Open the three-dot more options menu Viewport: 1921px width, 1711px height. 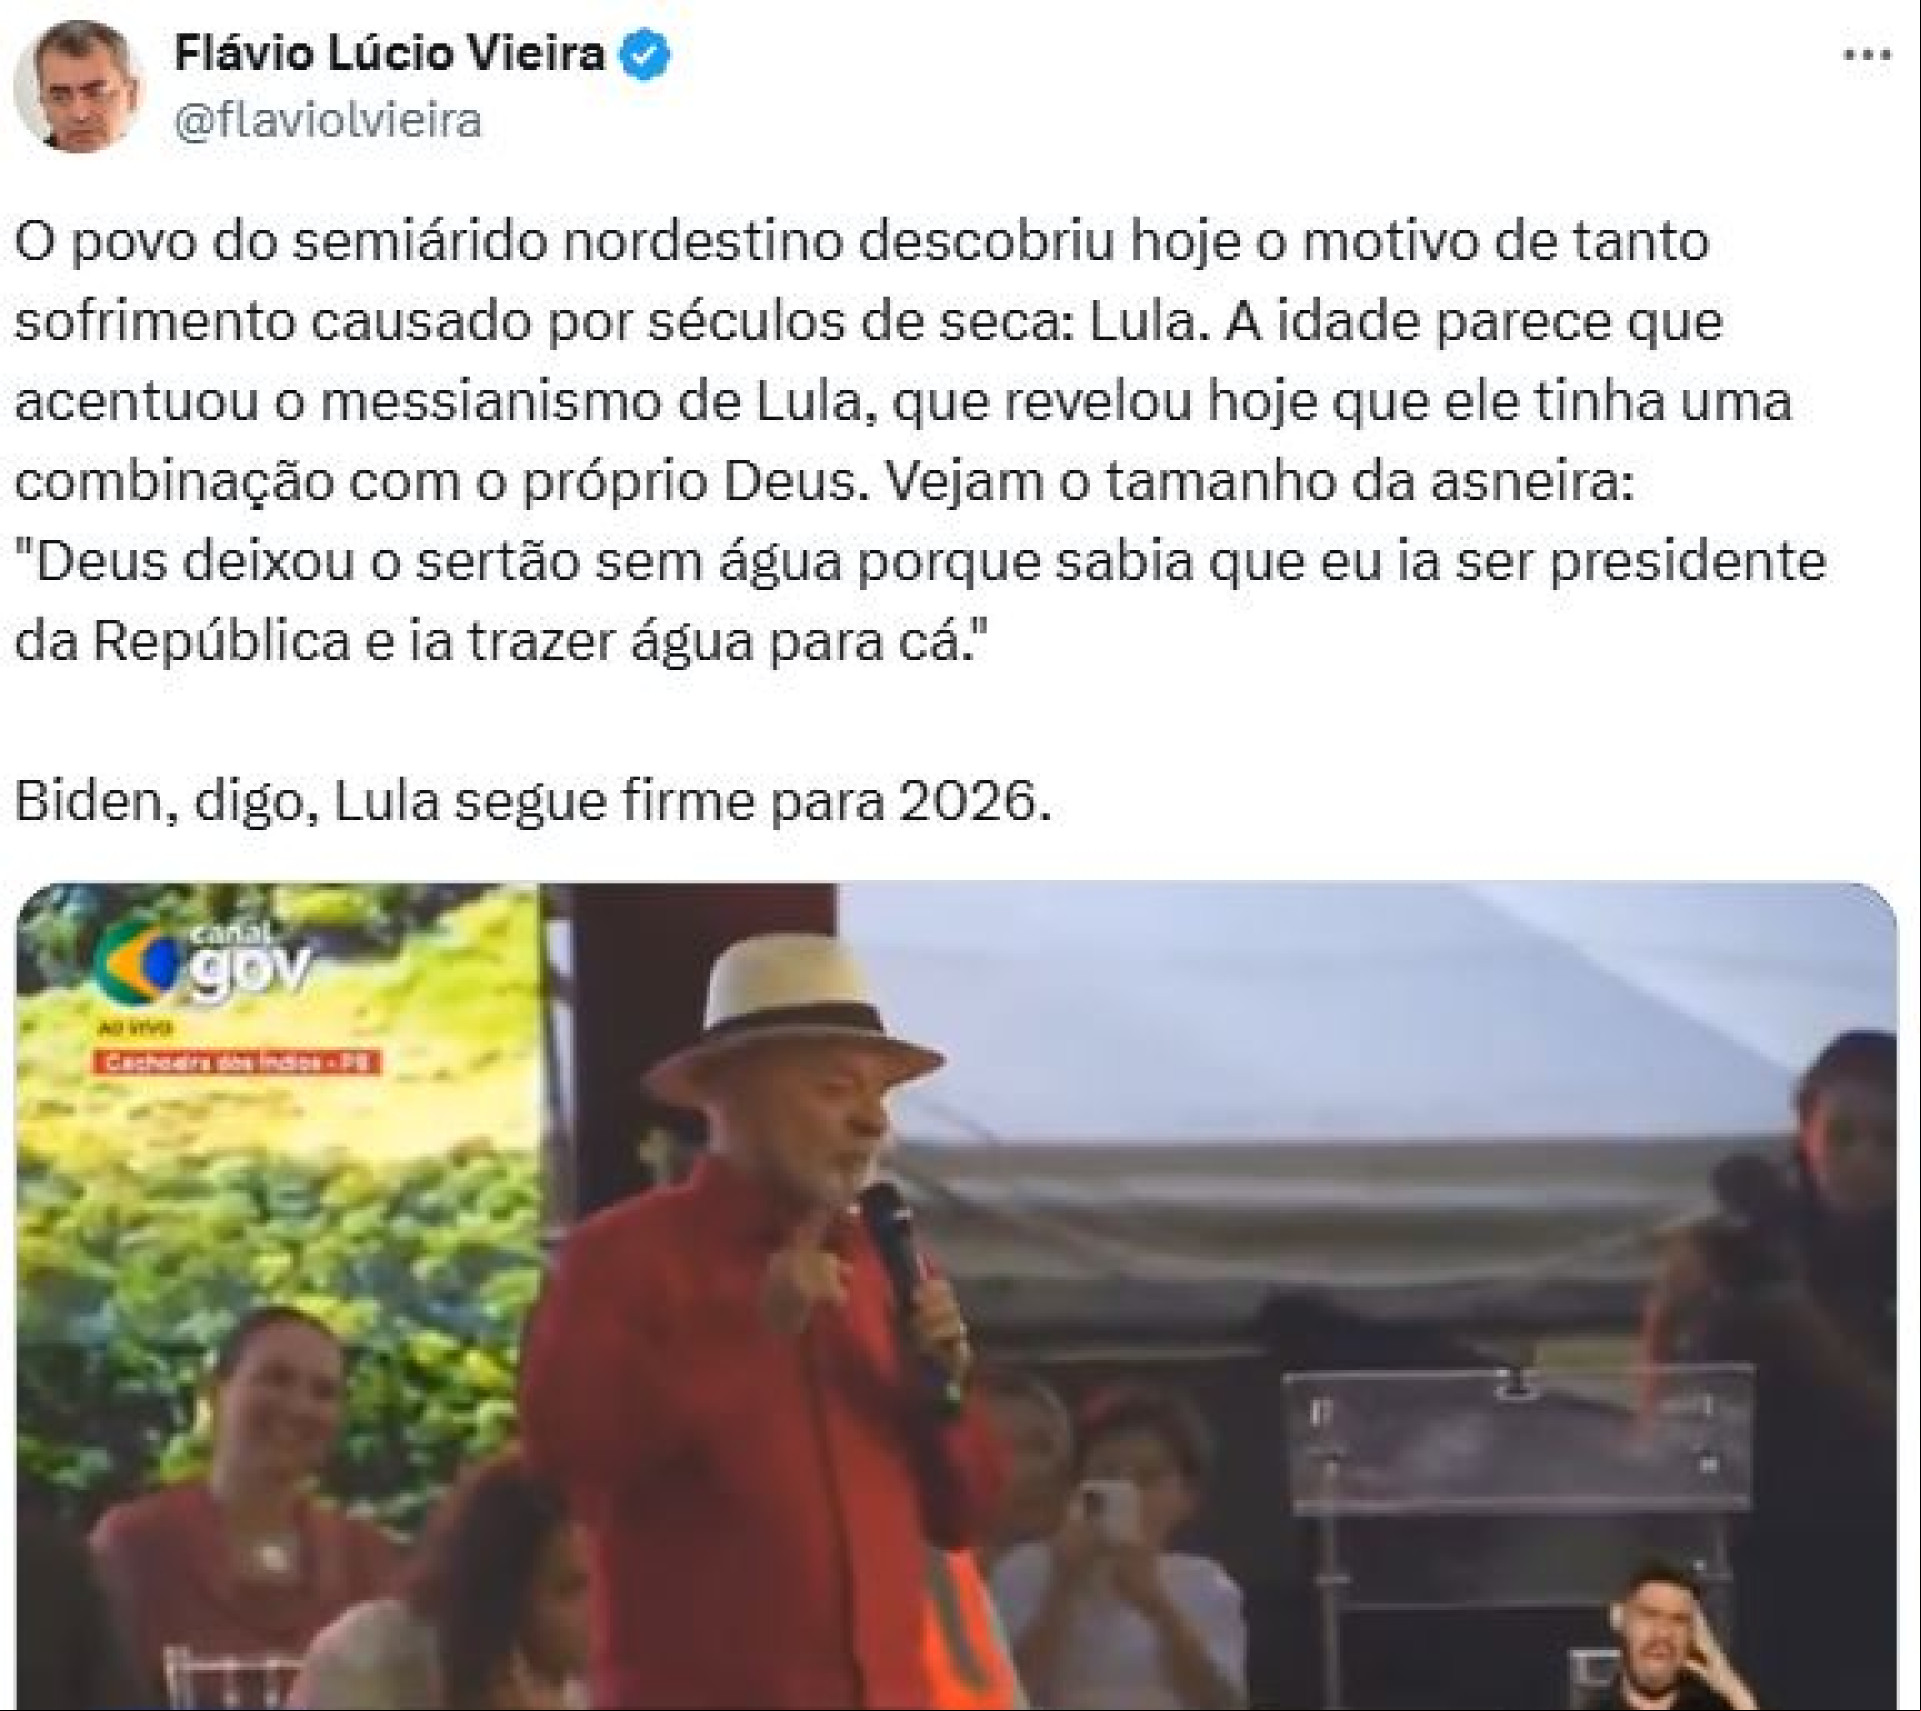[x=1867, y=56]
